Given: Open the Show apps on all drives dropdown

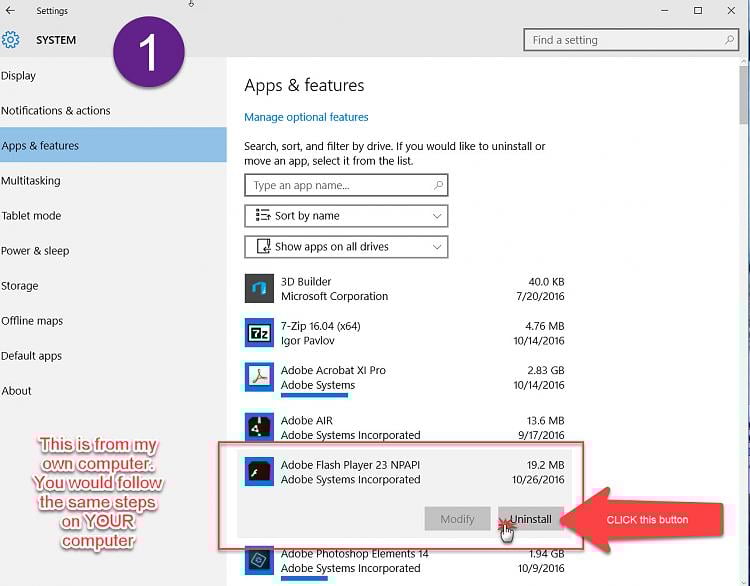Looking at the screenshot, I should tap(346, 247).
